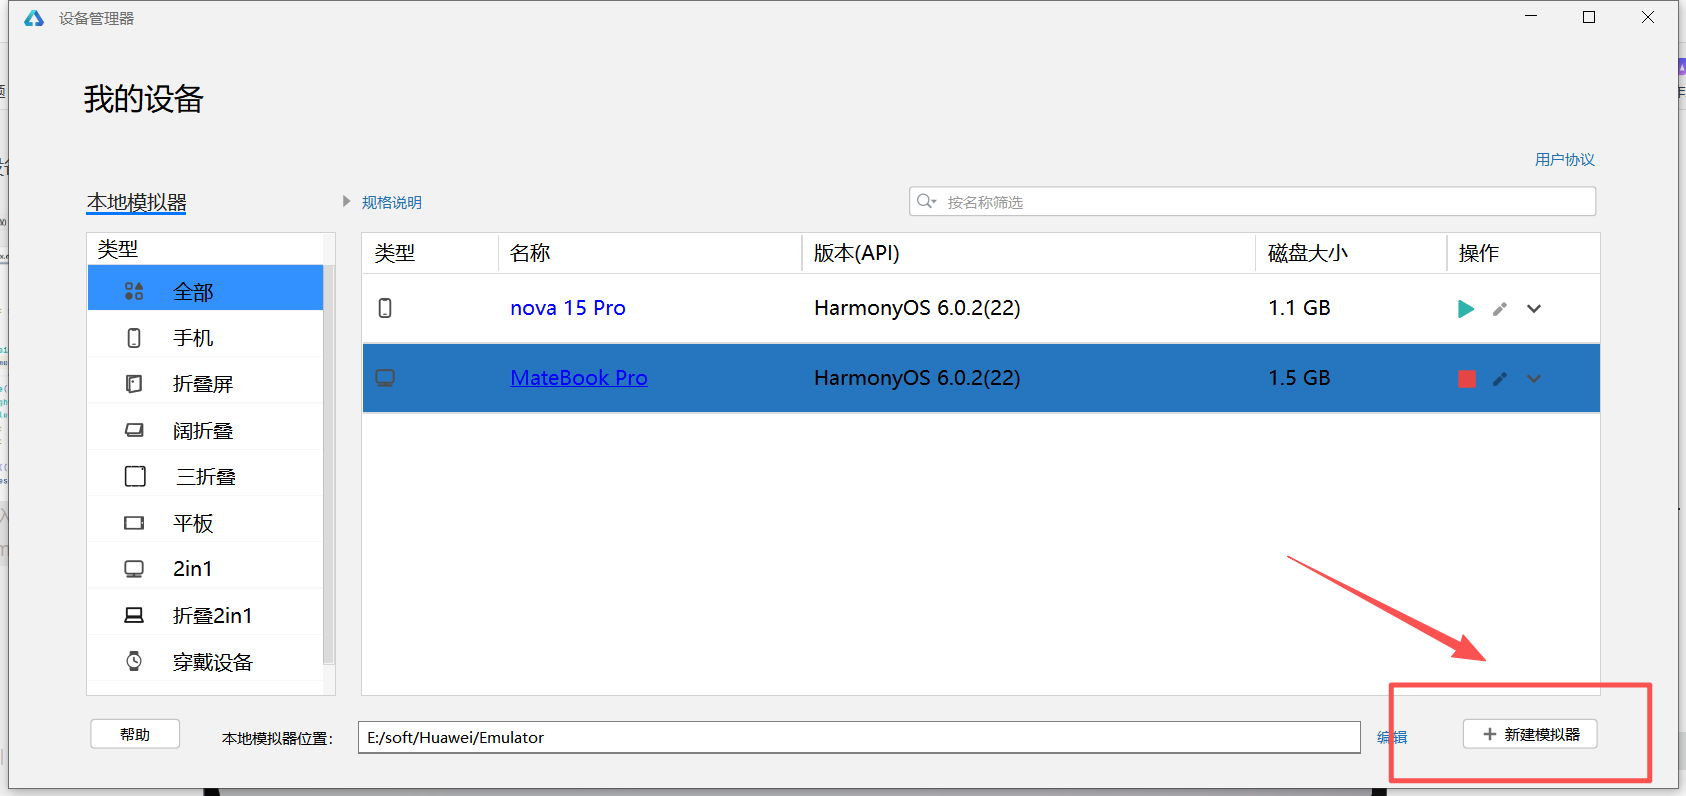
Task: Filter by 三折叠 device type
Action: pyautogui.click(x=205, y=477)
